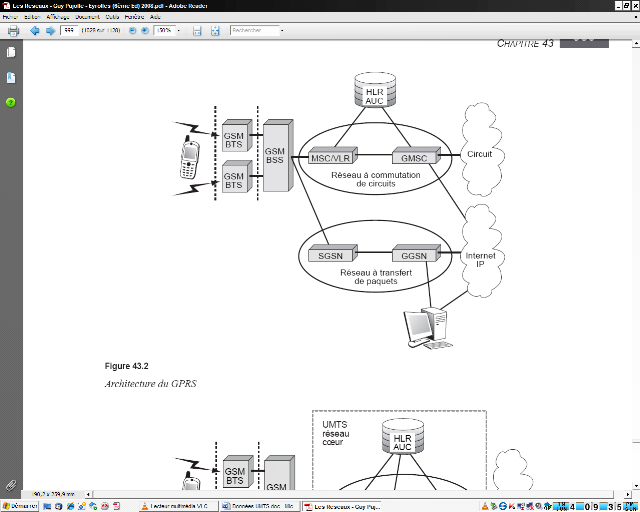640x512 pixels.
Task: Open the Edition menu
Action: click(x=32, y=17)
